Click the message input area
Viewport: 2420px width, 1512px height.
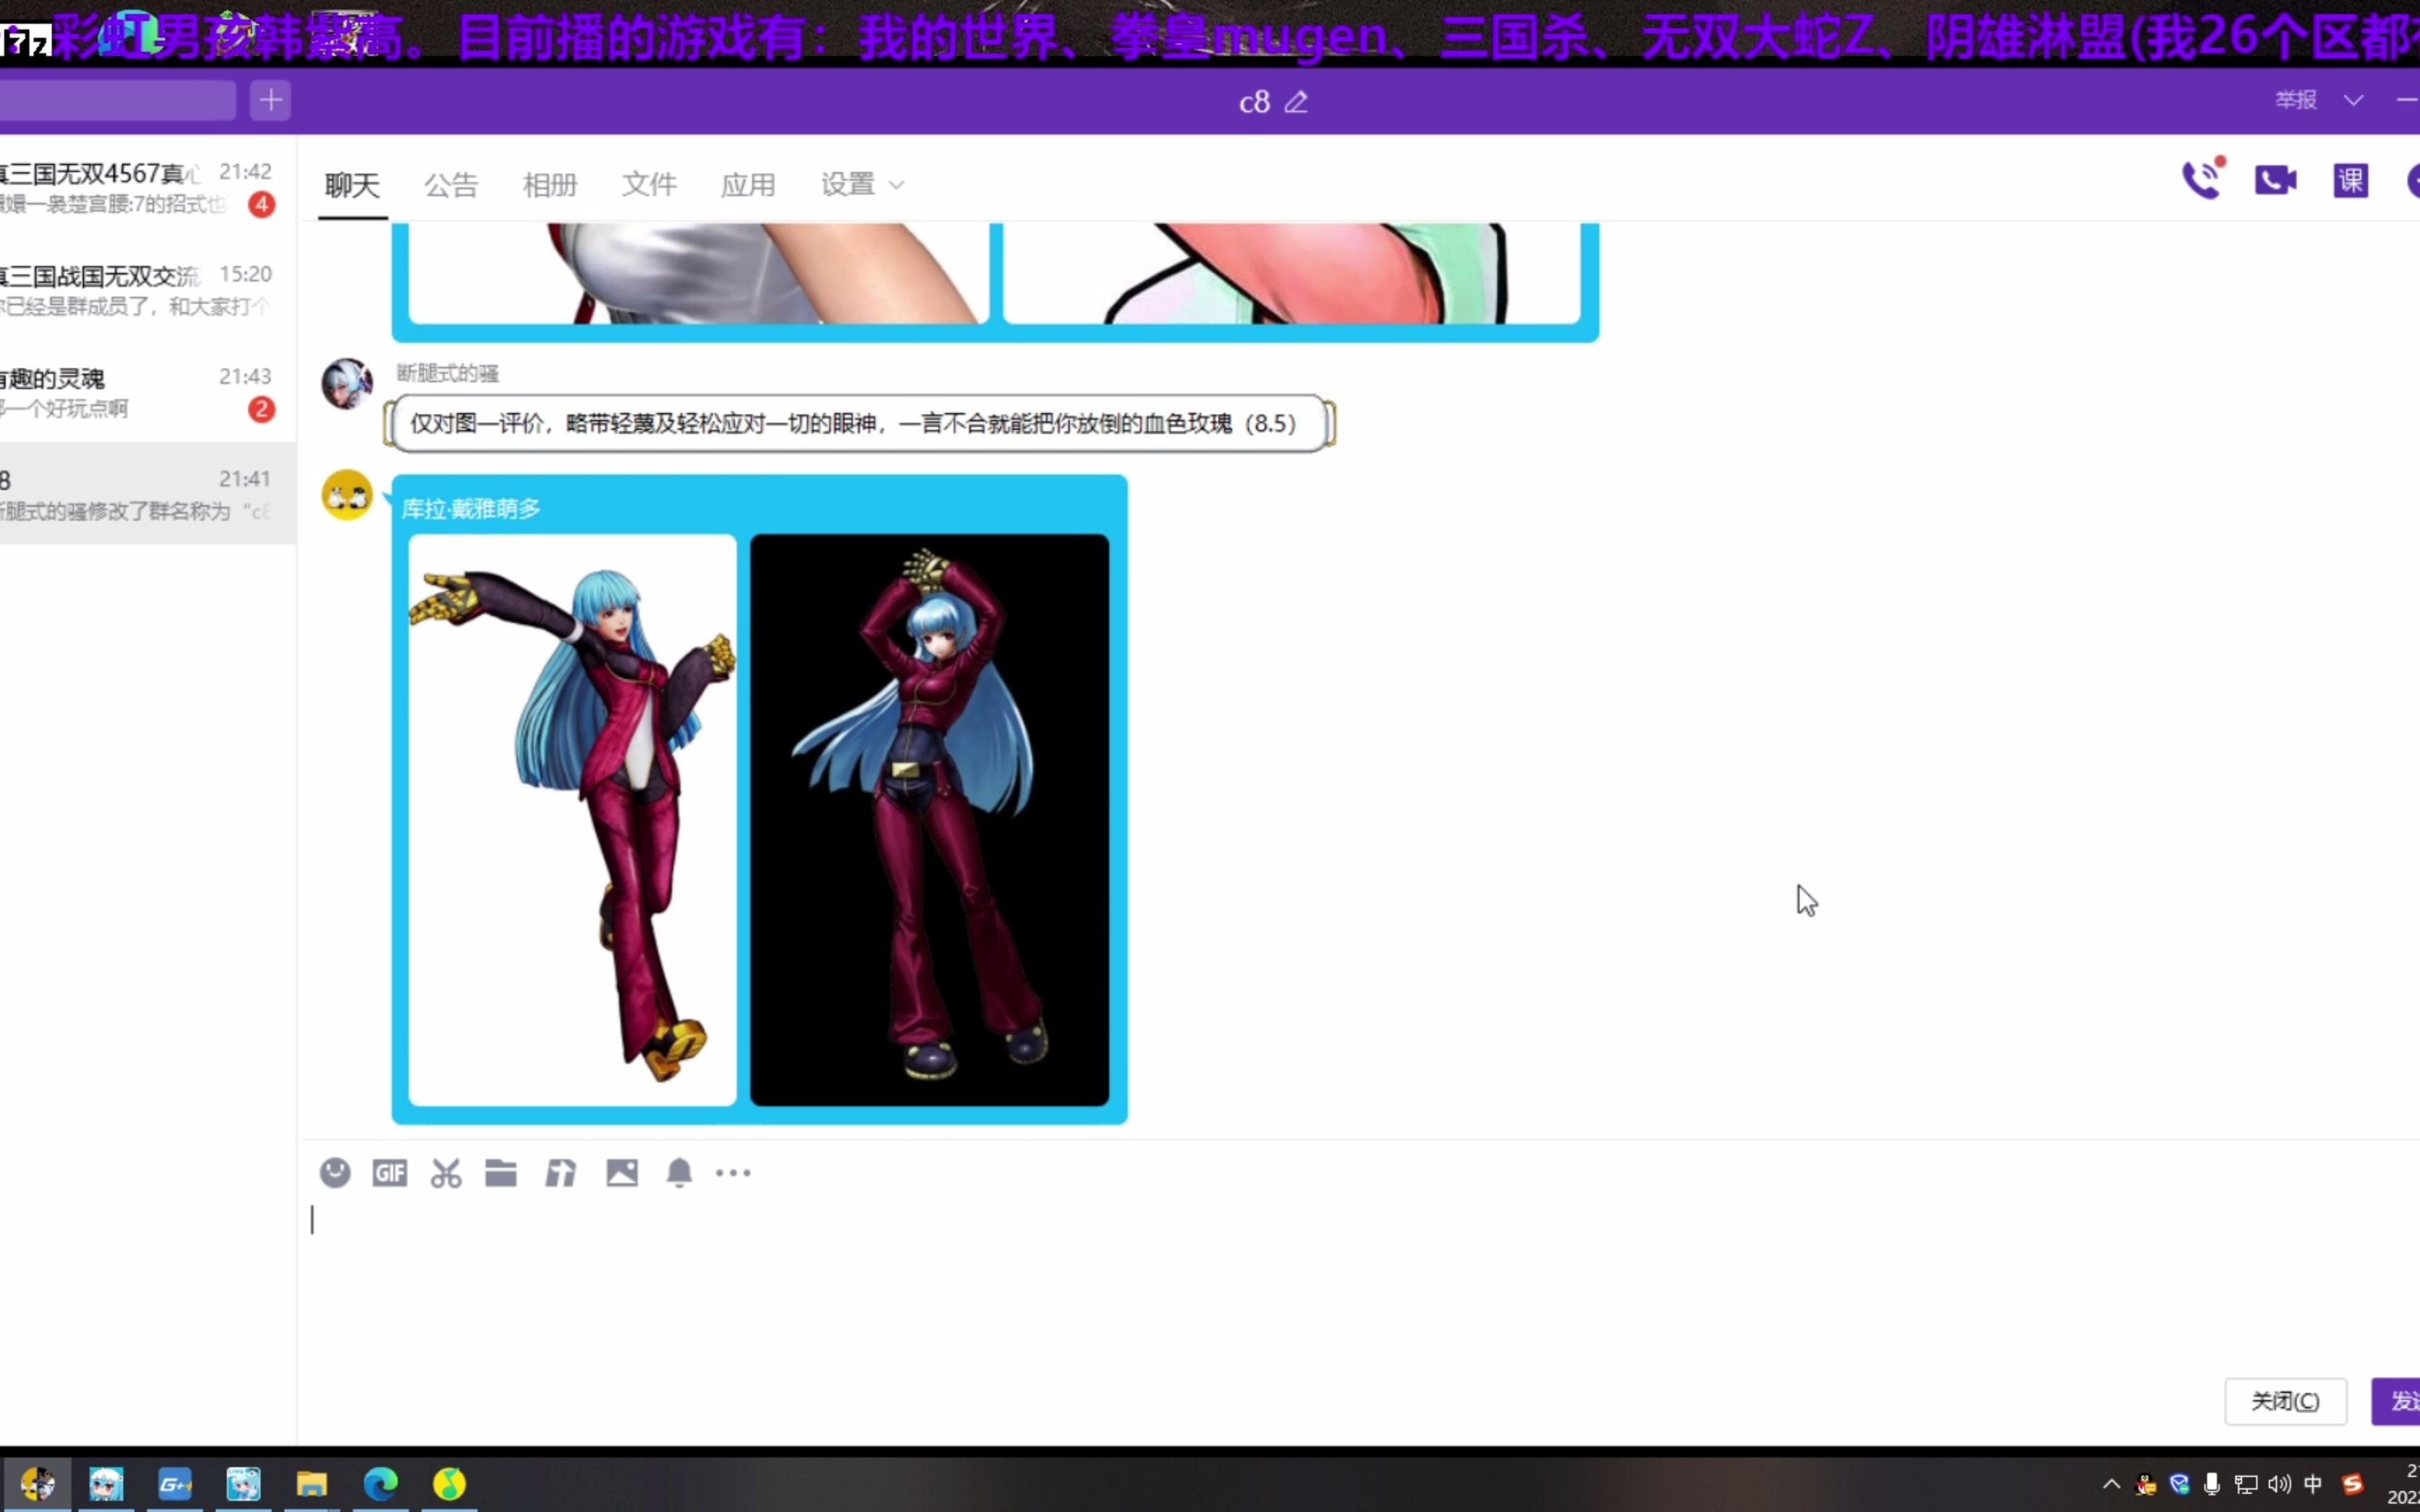point(1360,1290)
